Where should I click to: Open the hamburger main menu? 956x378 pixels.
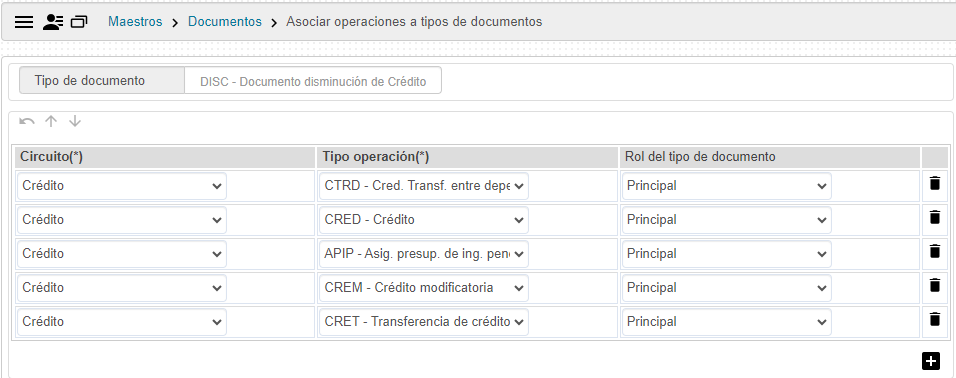[24, 22]
